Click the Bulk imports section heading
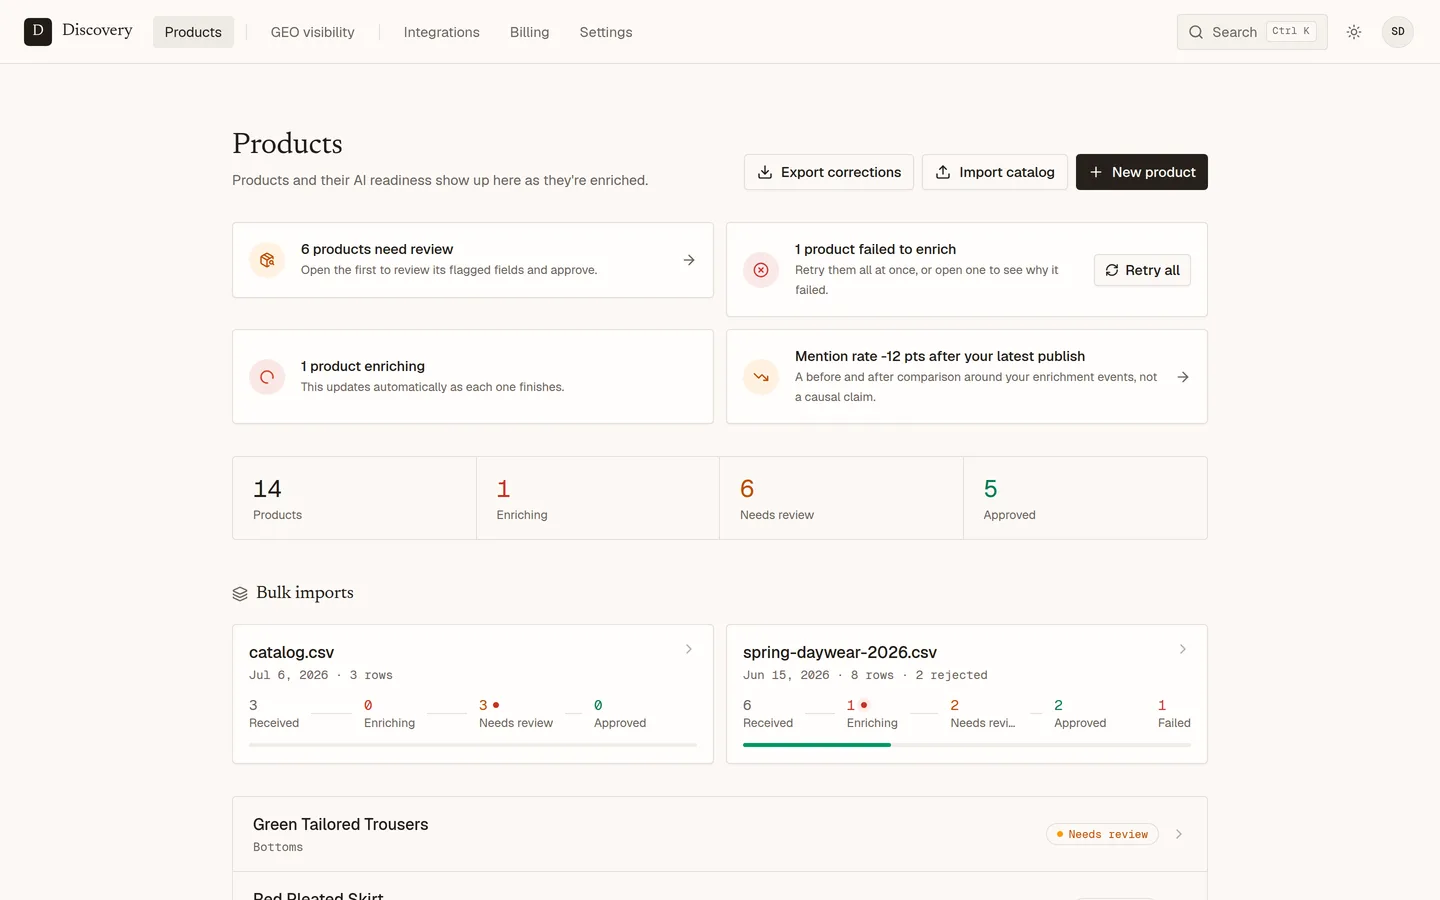 click(305, 593)
